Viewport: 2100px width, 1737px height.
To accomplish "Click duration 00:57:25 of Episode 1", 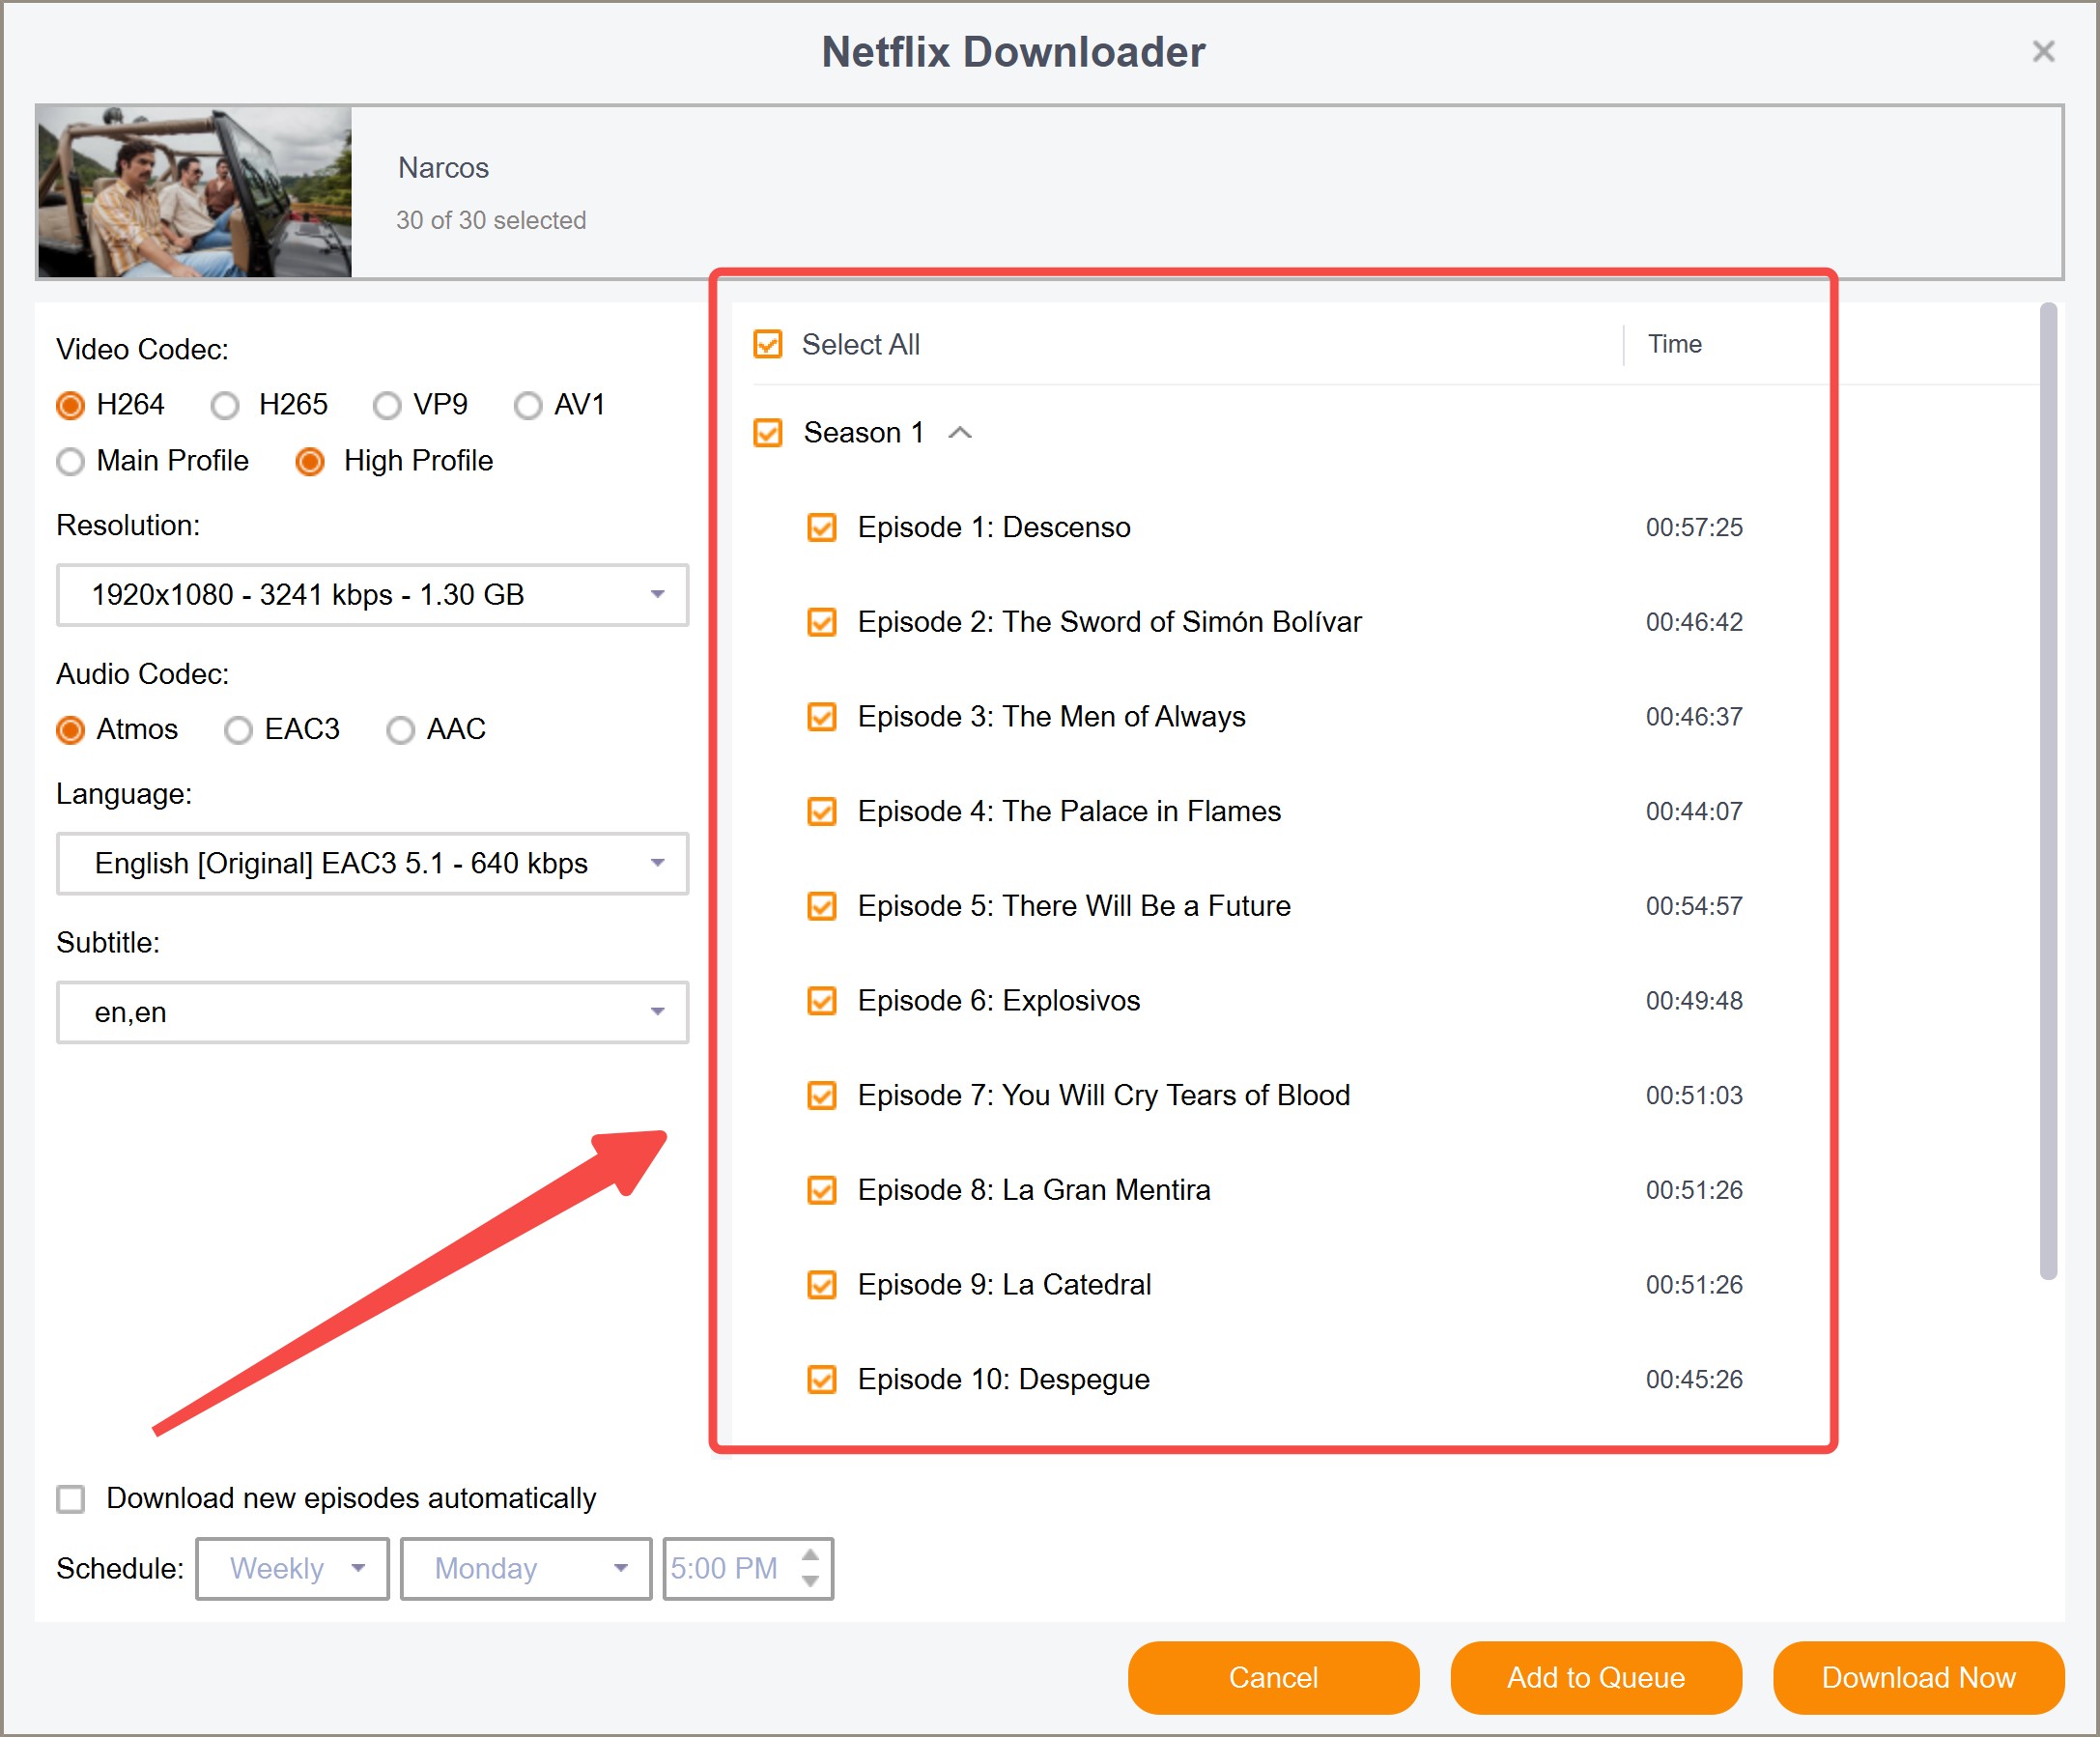I will click(1694, 527).
